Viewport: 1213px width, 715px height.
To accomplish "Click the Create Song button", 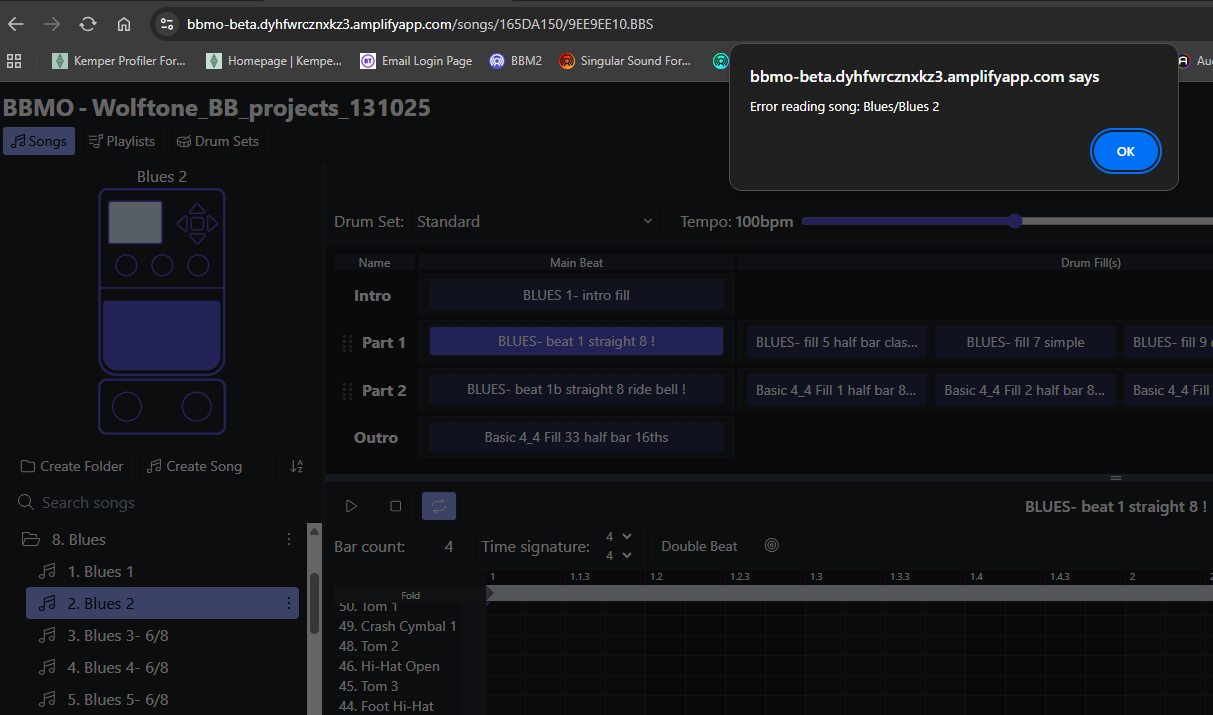I will [x=194, y=466].
